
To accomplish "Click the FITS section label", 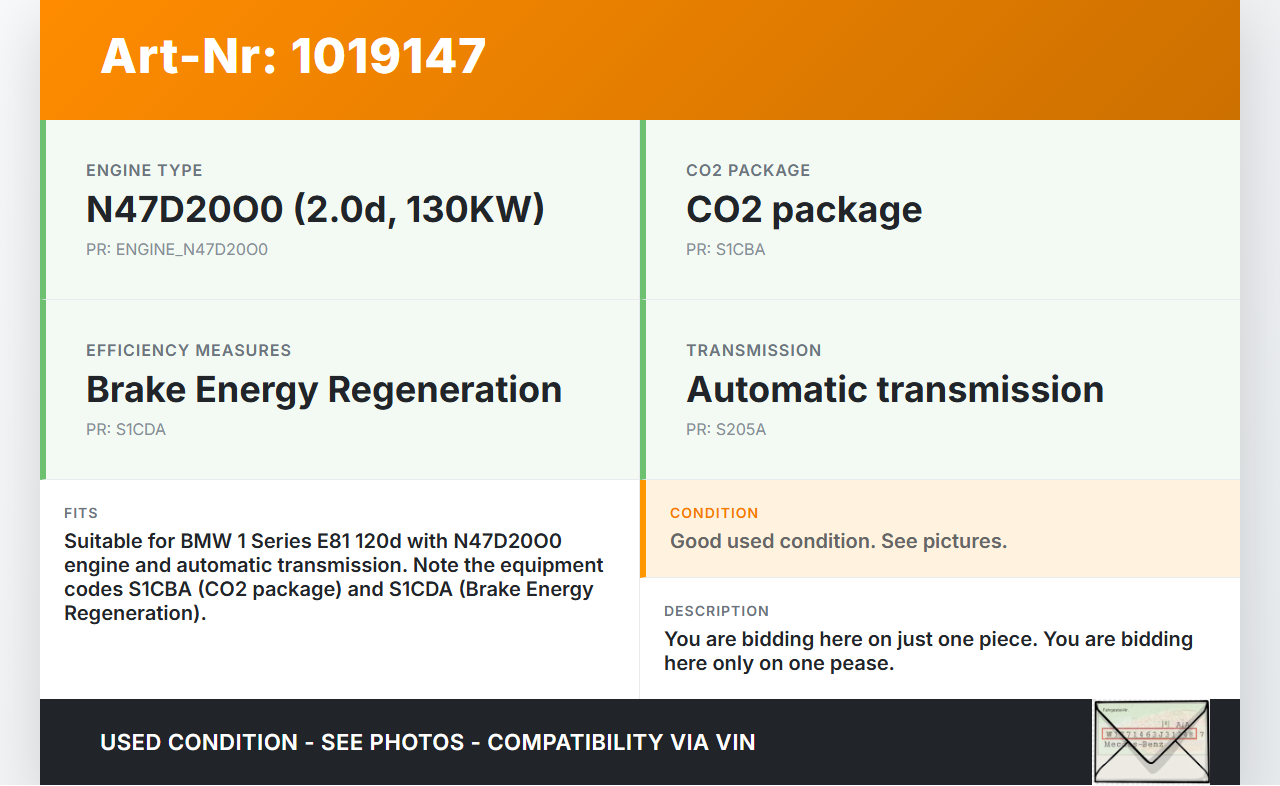I will (x=81, y=513).
